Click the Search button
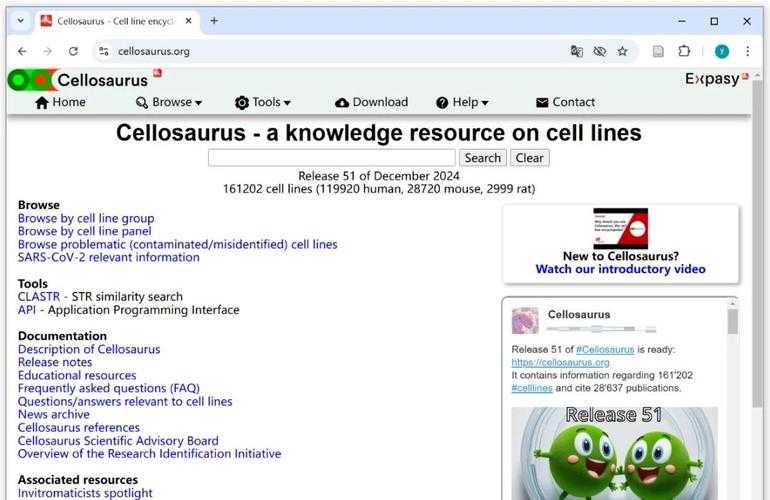Viewport: 770px width, 500px height. click(483, 158)
